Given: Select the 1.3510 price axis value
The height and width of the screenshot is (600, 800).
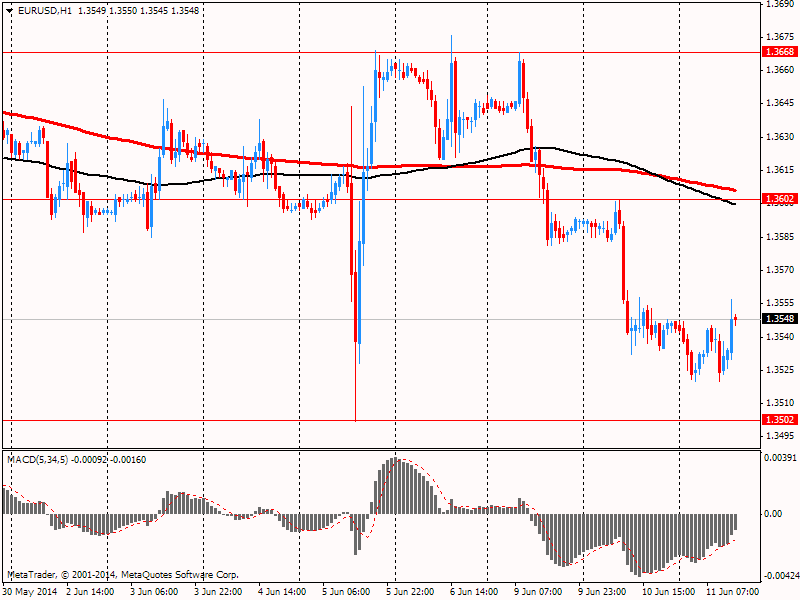Looking at the screenshot, I should pos(780,403).
